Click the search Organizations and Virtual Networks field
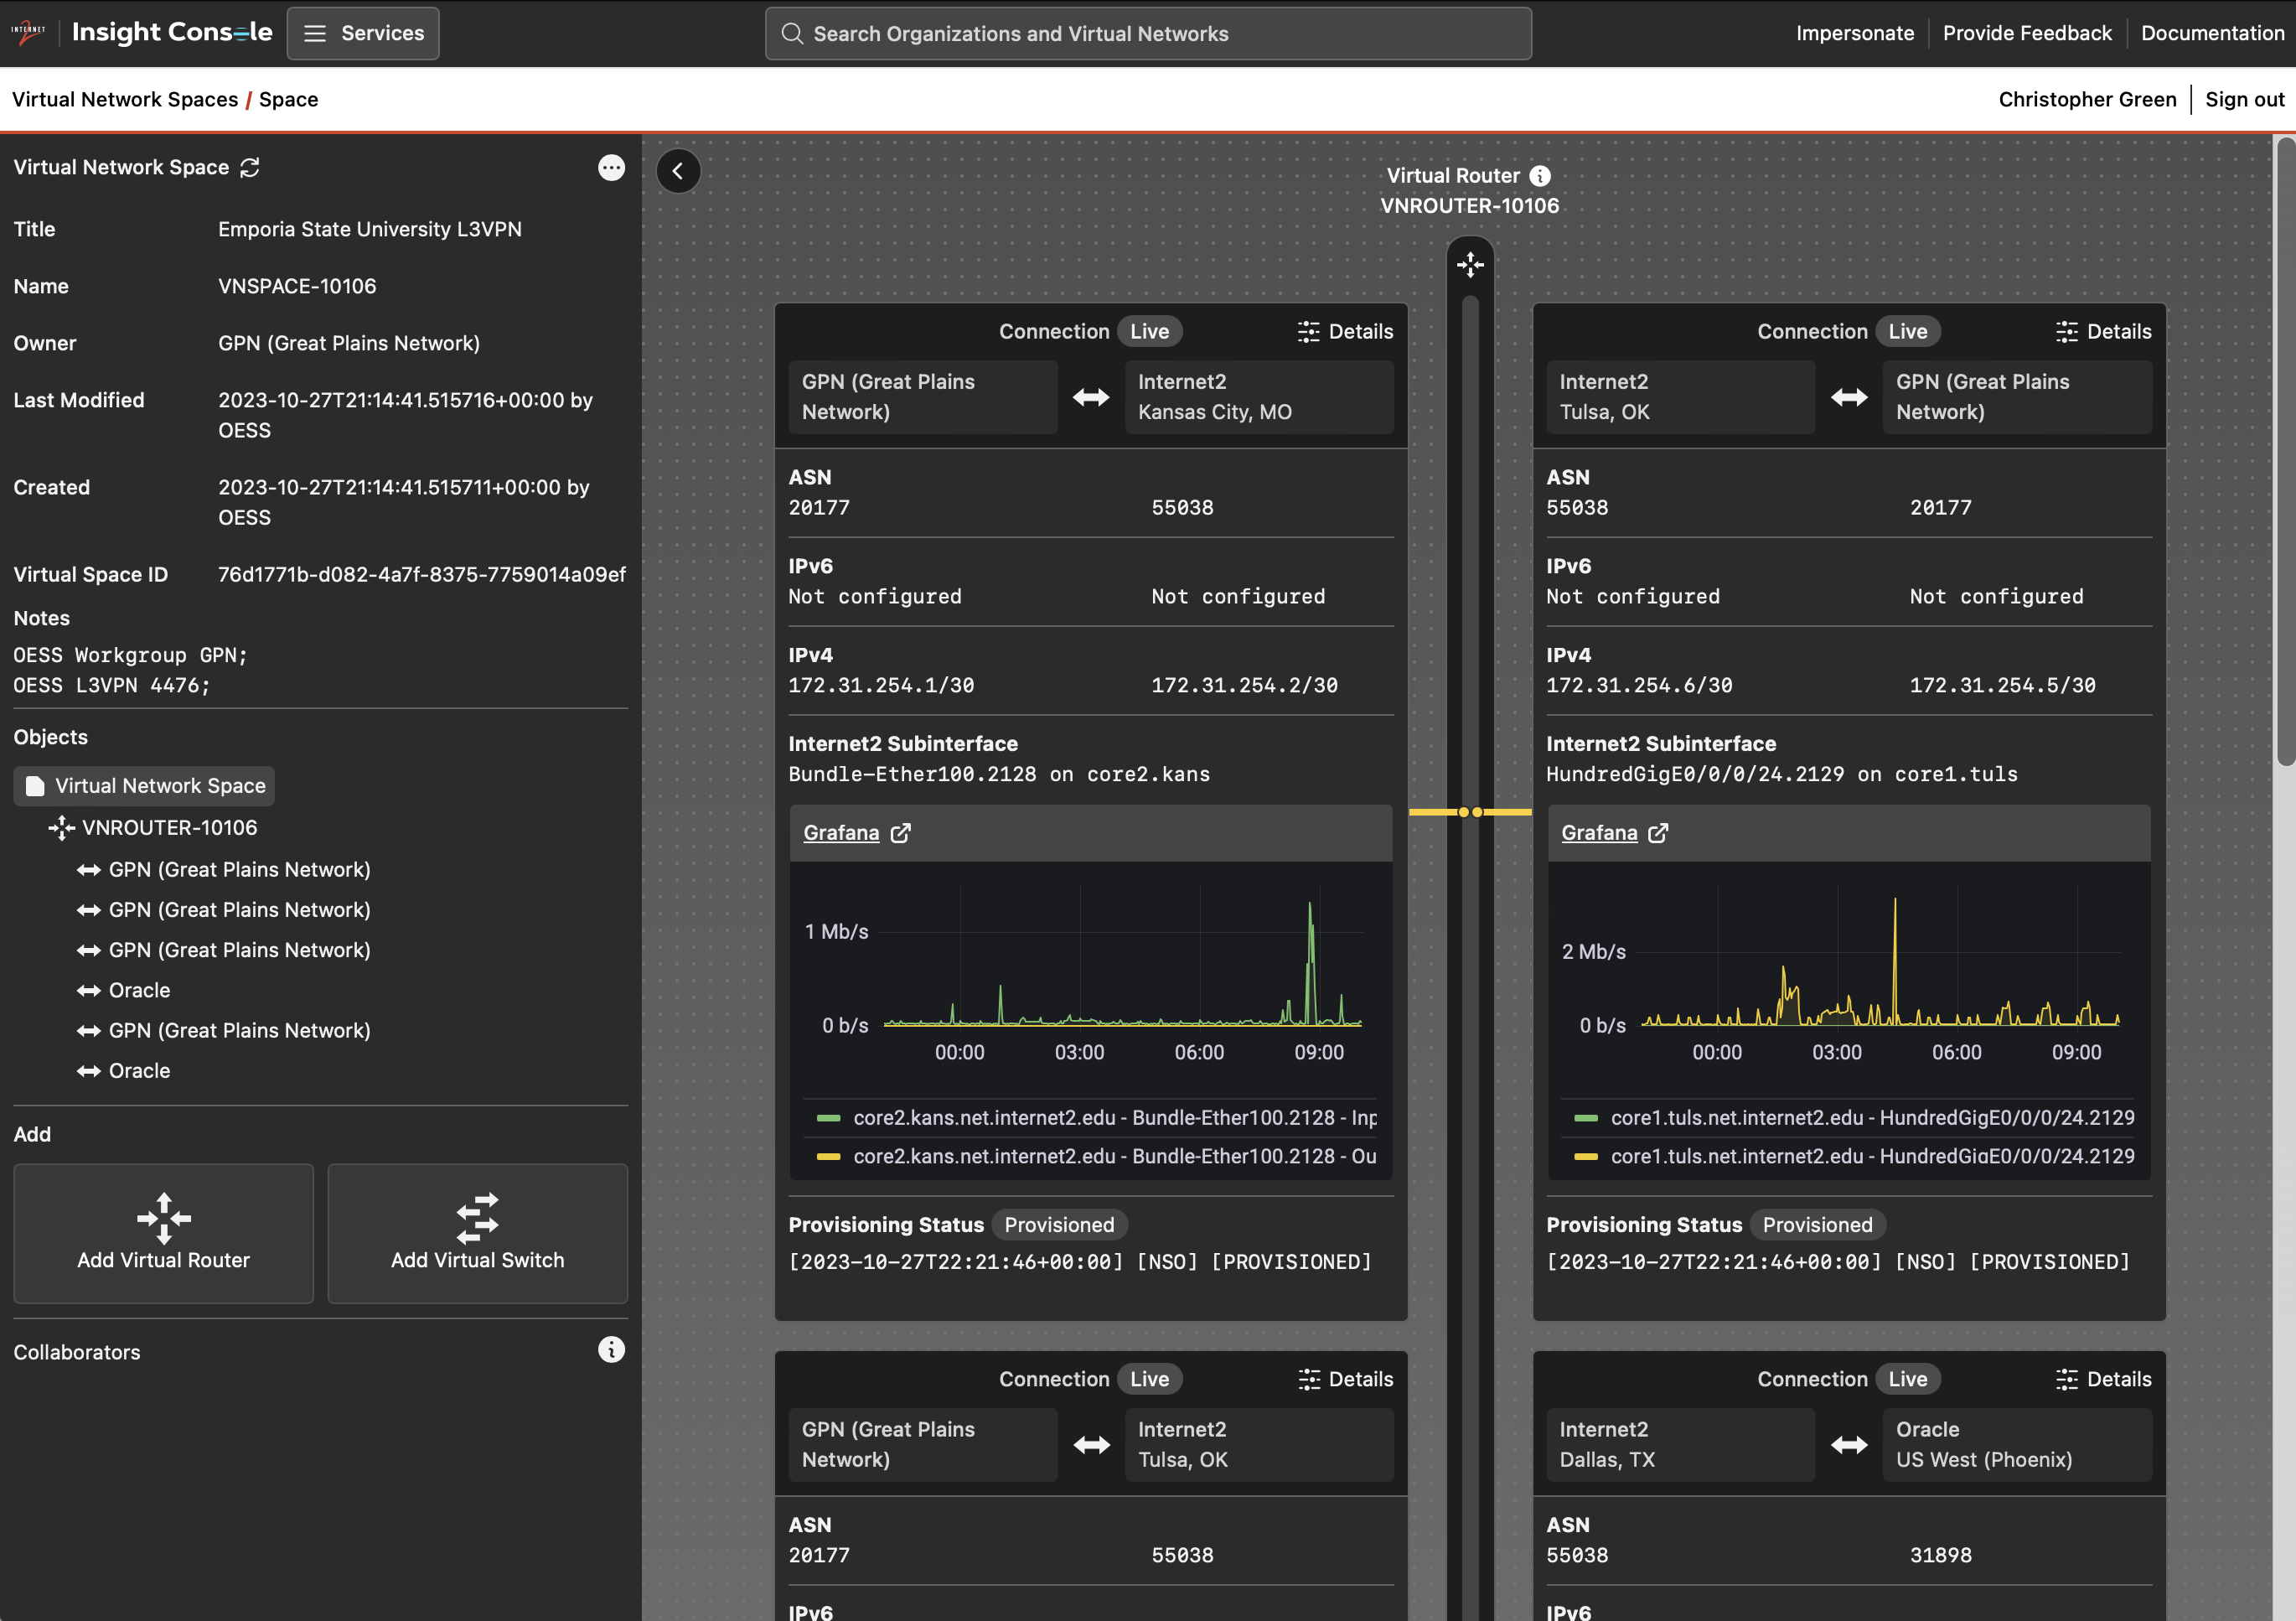Image resolution: width=2296 pixels, height=1621 pixels. 1147,33
